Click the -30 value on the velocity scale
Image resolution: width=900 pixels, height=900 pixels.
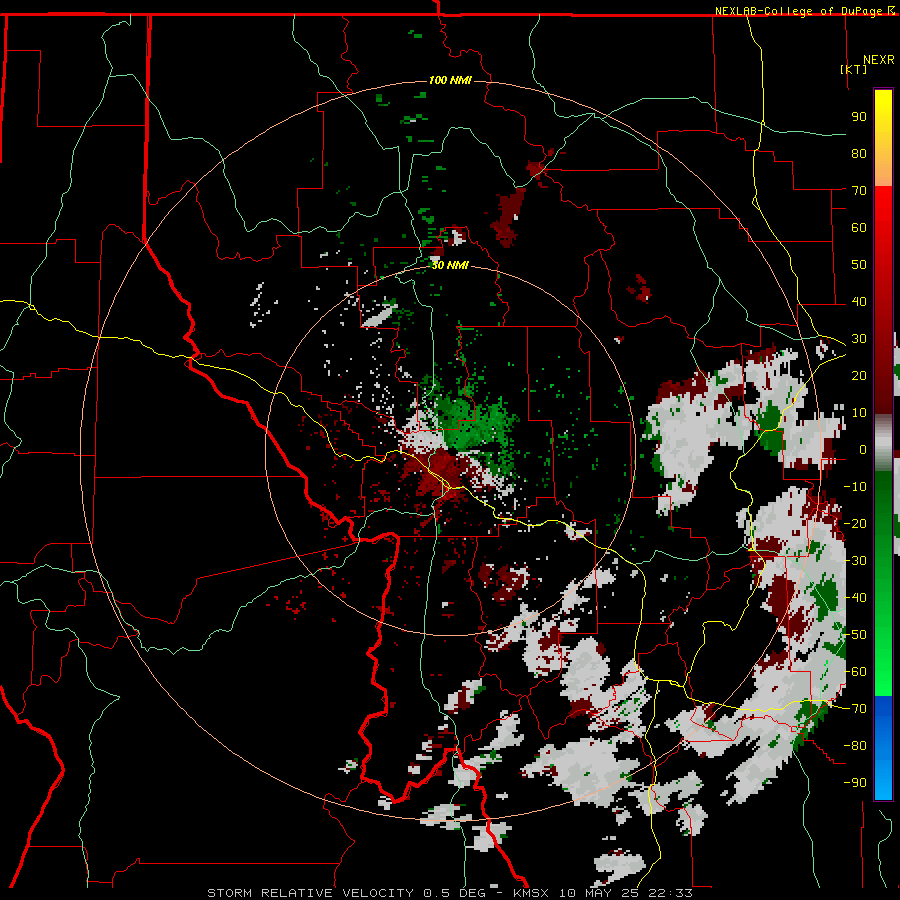click(x=855, y=561)
